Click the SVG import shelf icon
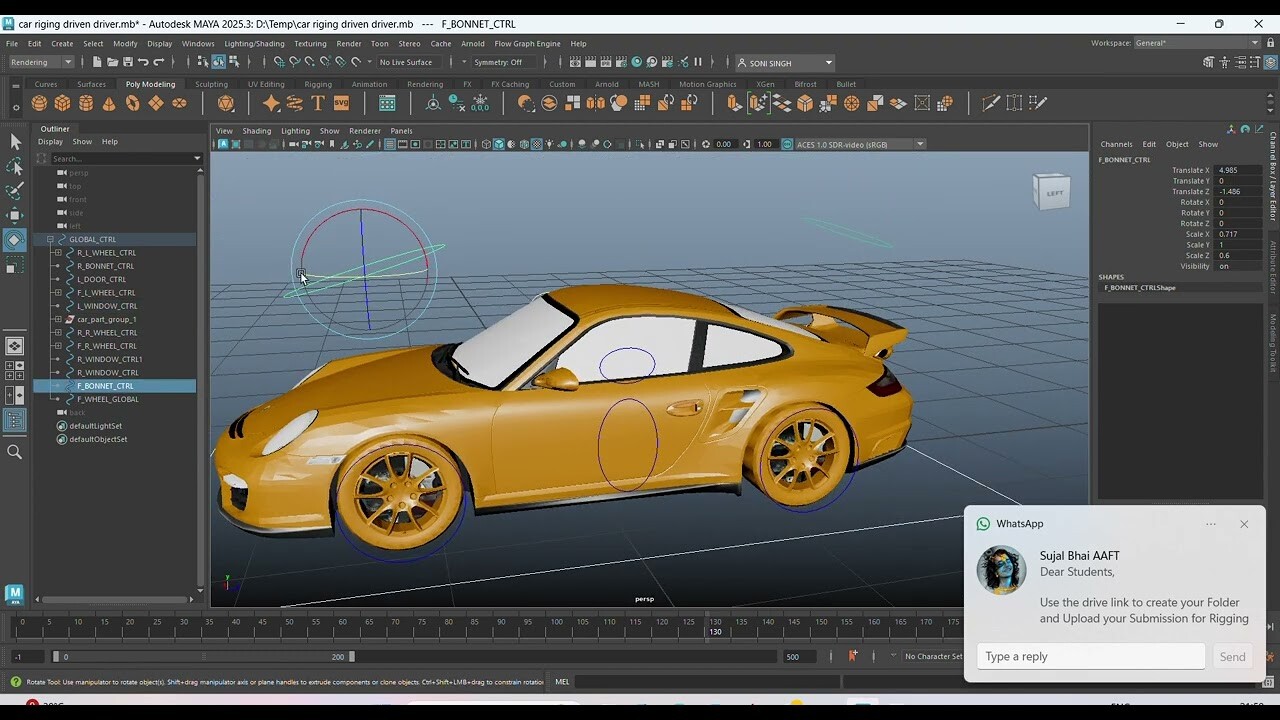The image size is (1280, 720). click(341, 103)
